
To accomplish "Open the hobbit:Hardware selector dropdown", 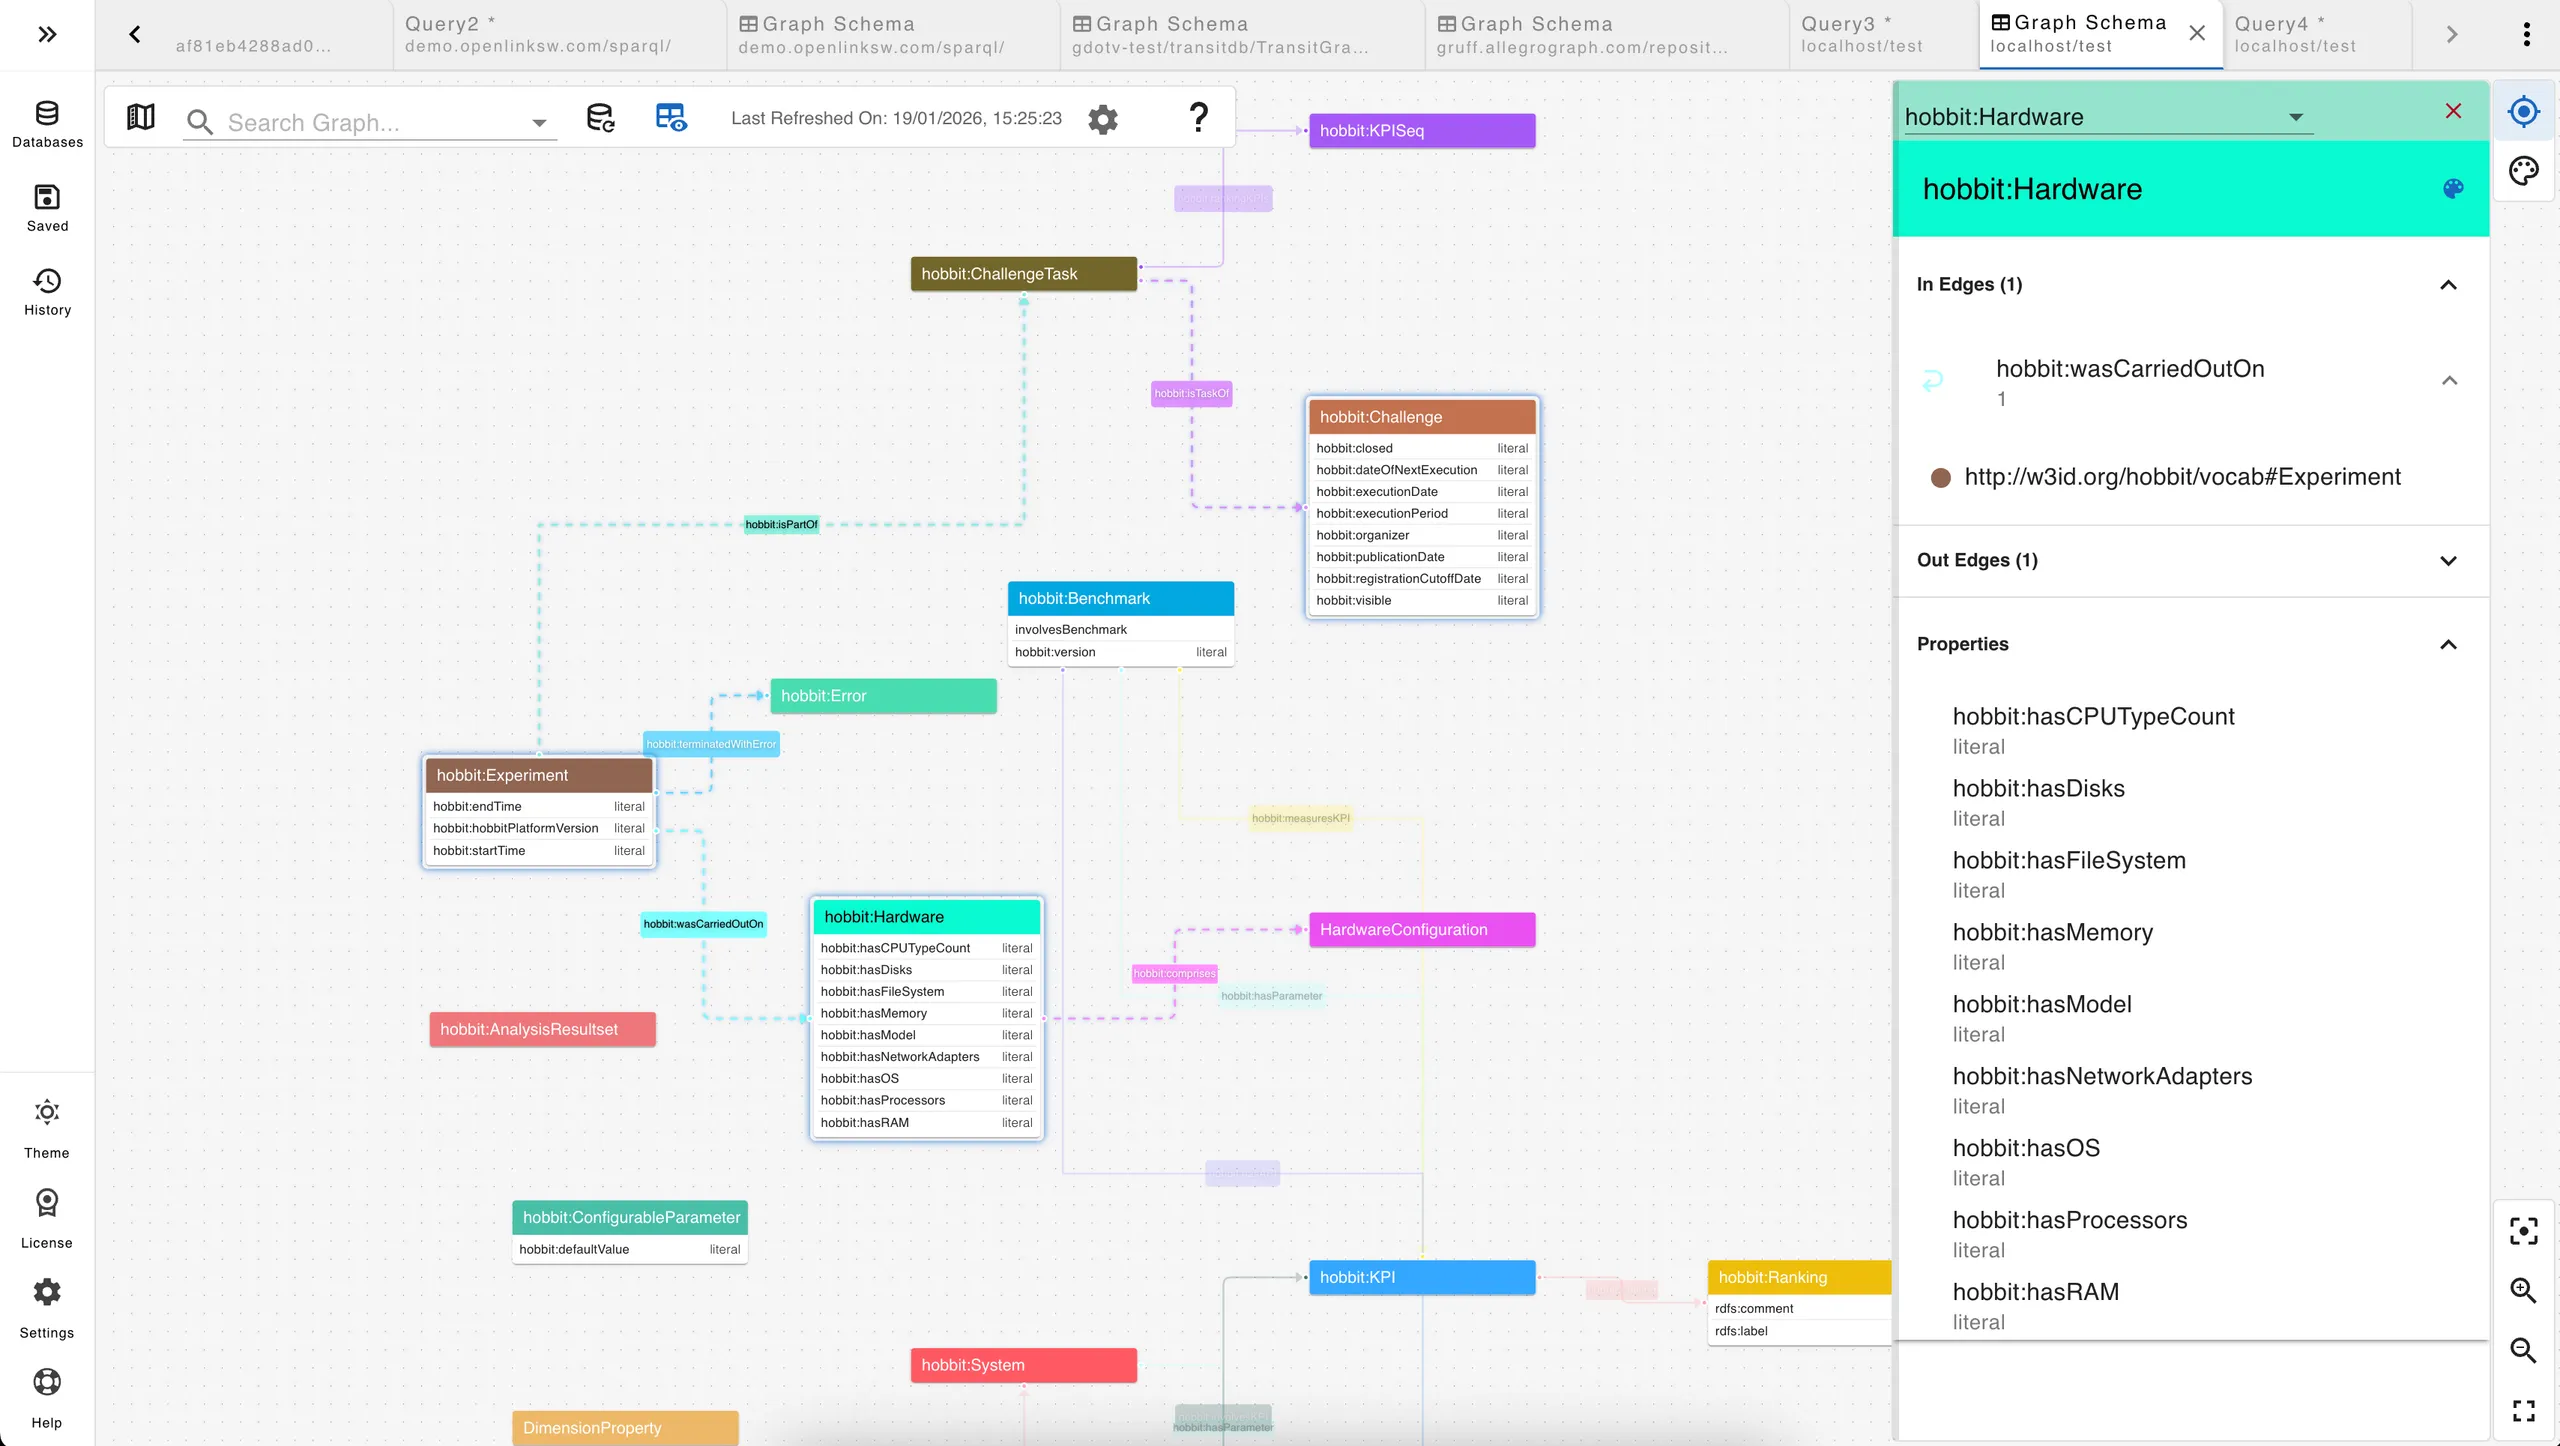I will pos(2296,117).
